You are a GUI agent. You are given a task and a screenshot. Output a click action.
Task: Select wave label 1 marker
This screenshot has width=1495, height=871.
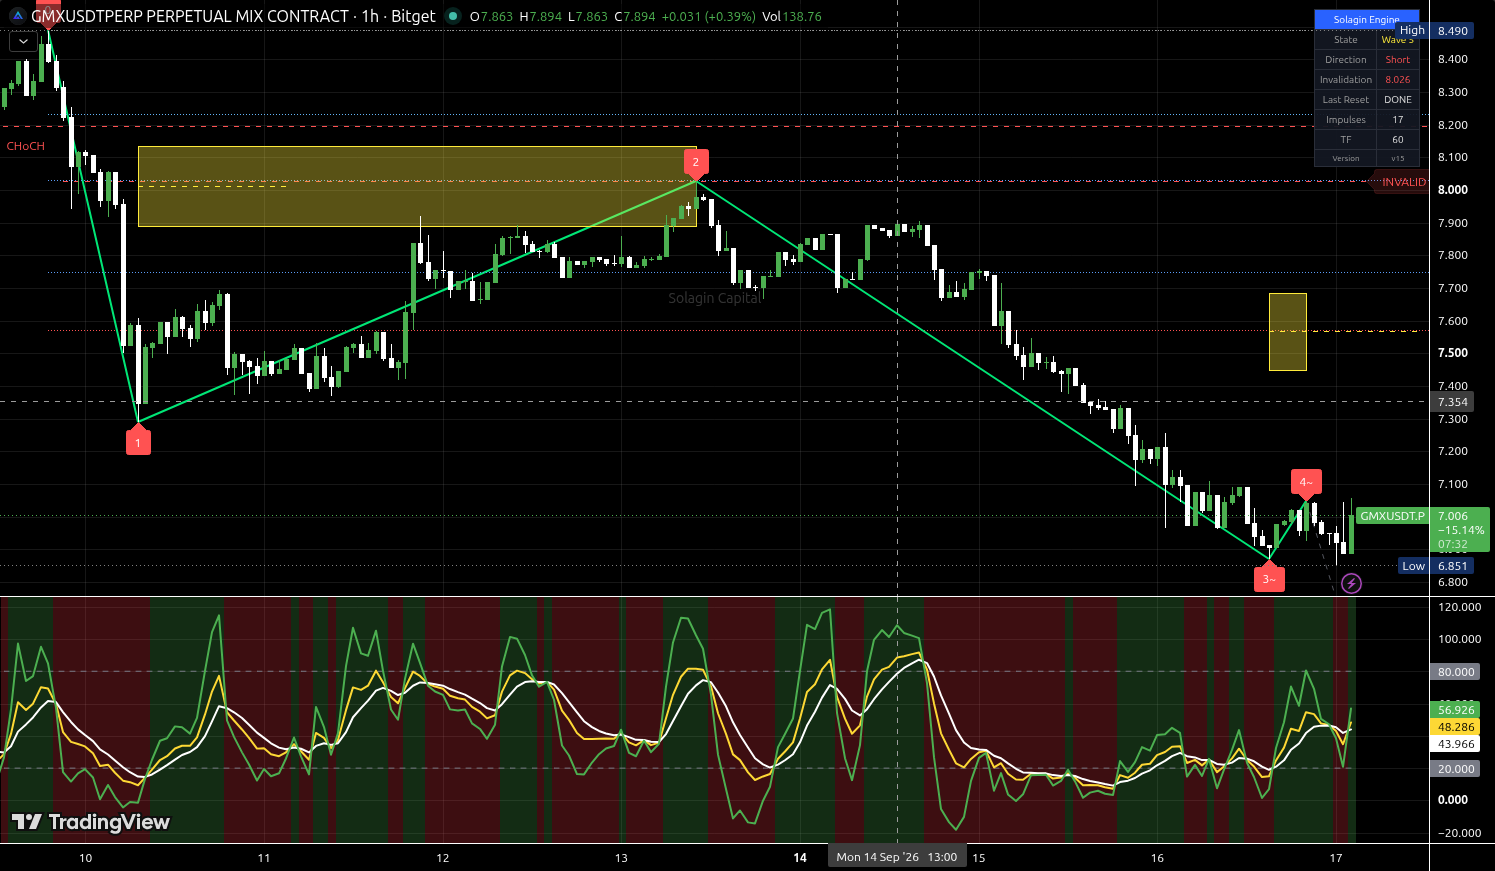[x=138, y=441]
